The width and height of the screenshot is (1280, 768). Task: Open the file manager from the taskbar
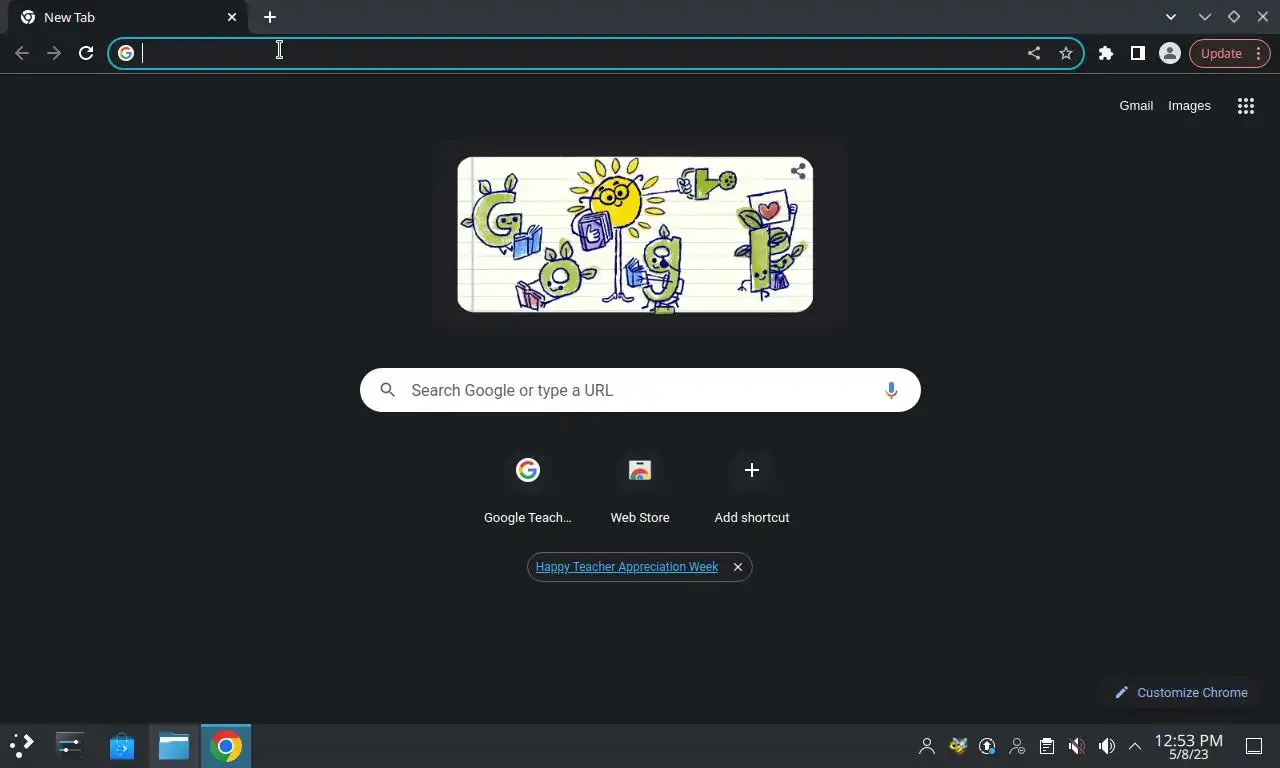(174, 746)
